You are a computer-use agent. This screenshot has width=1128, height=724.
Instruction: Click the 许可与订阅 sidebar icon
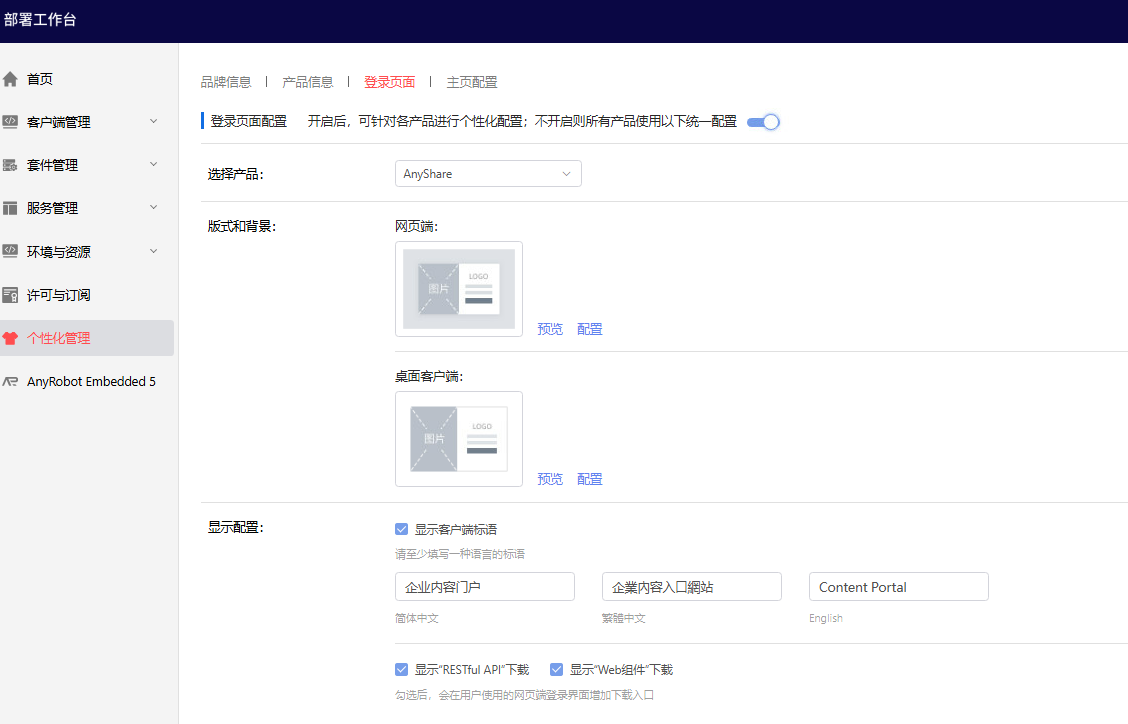click(x=11, y=295)
